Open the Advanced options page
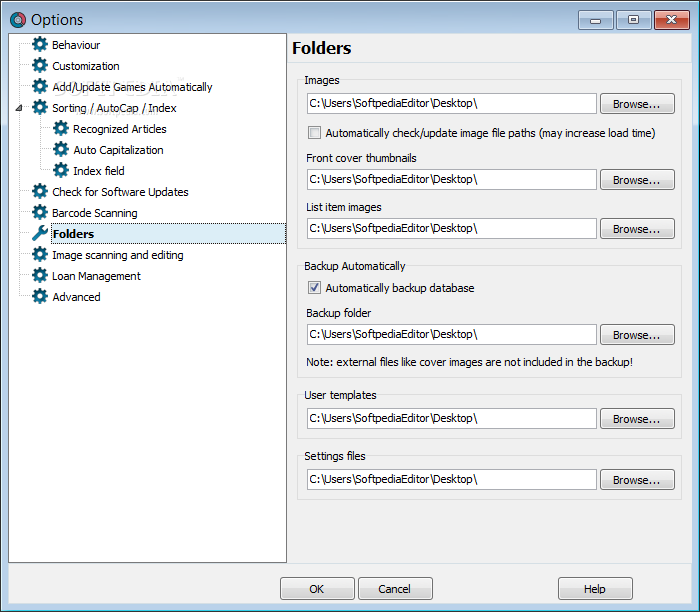700x612 pixels. [76, 297]
